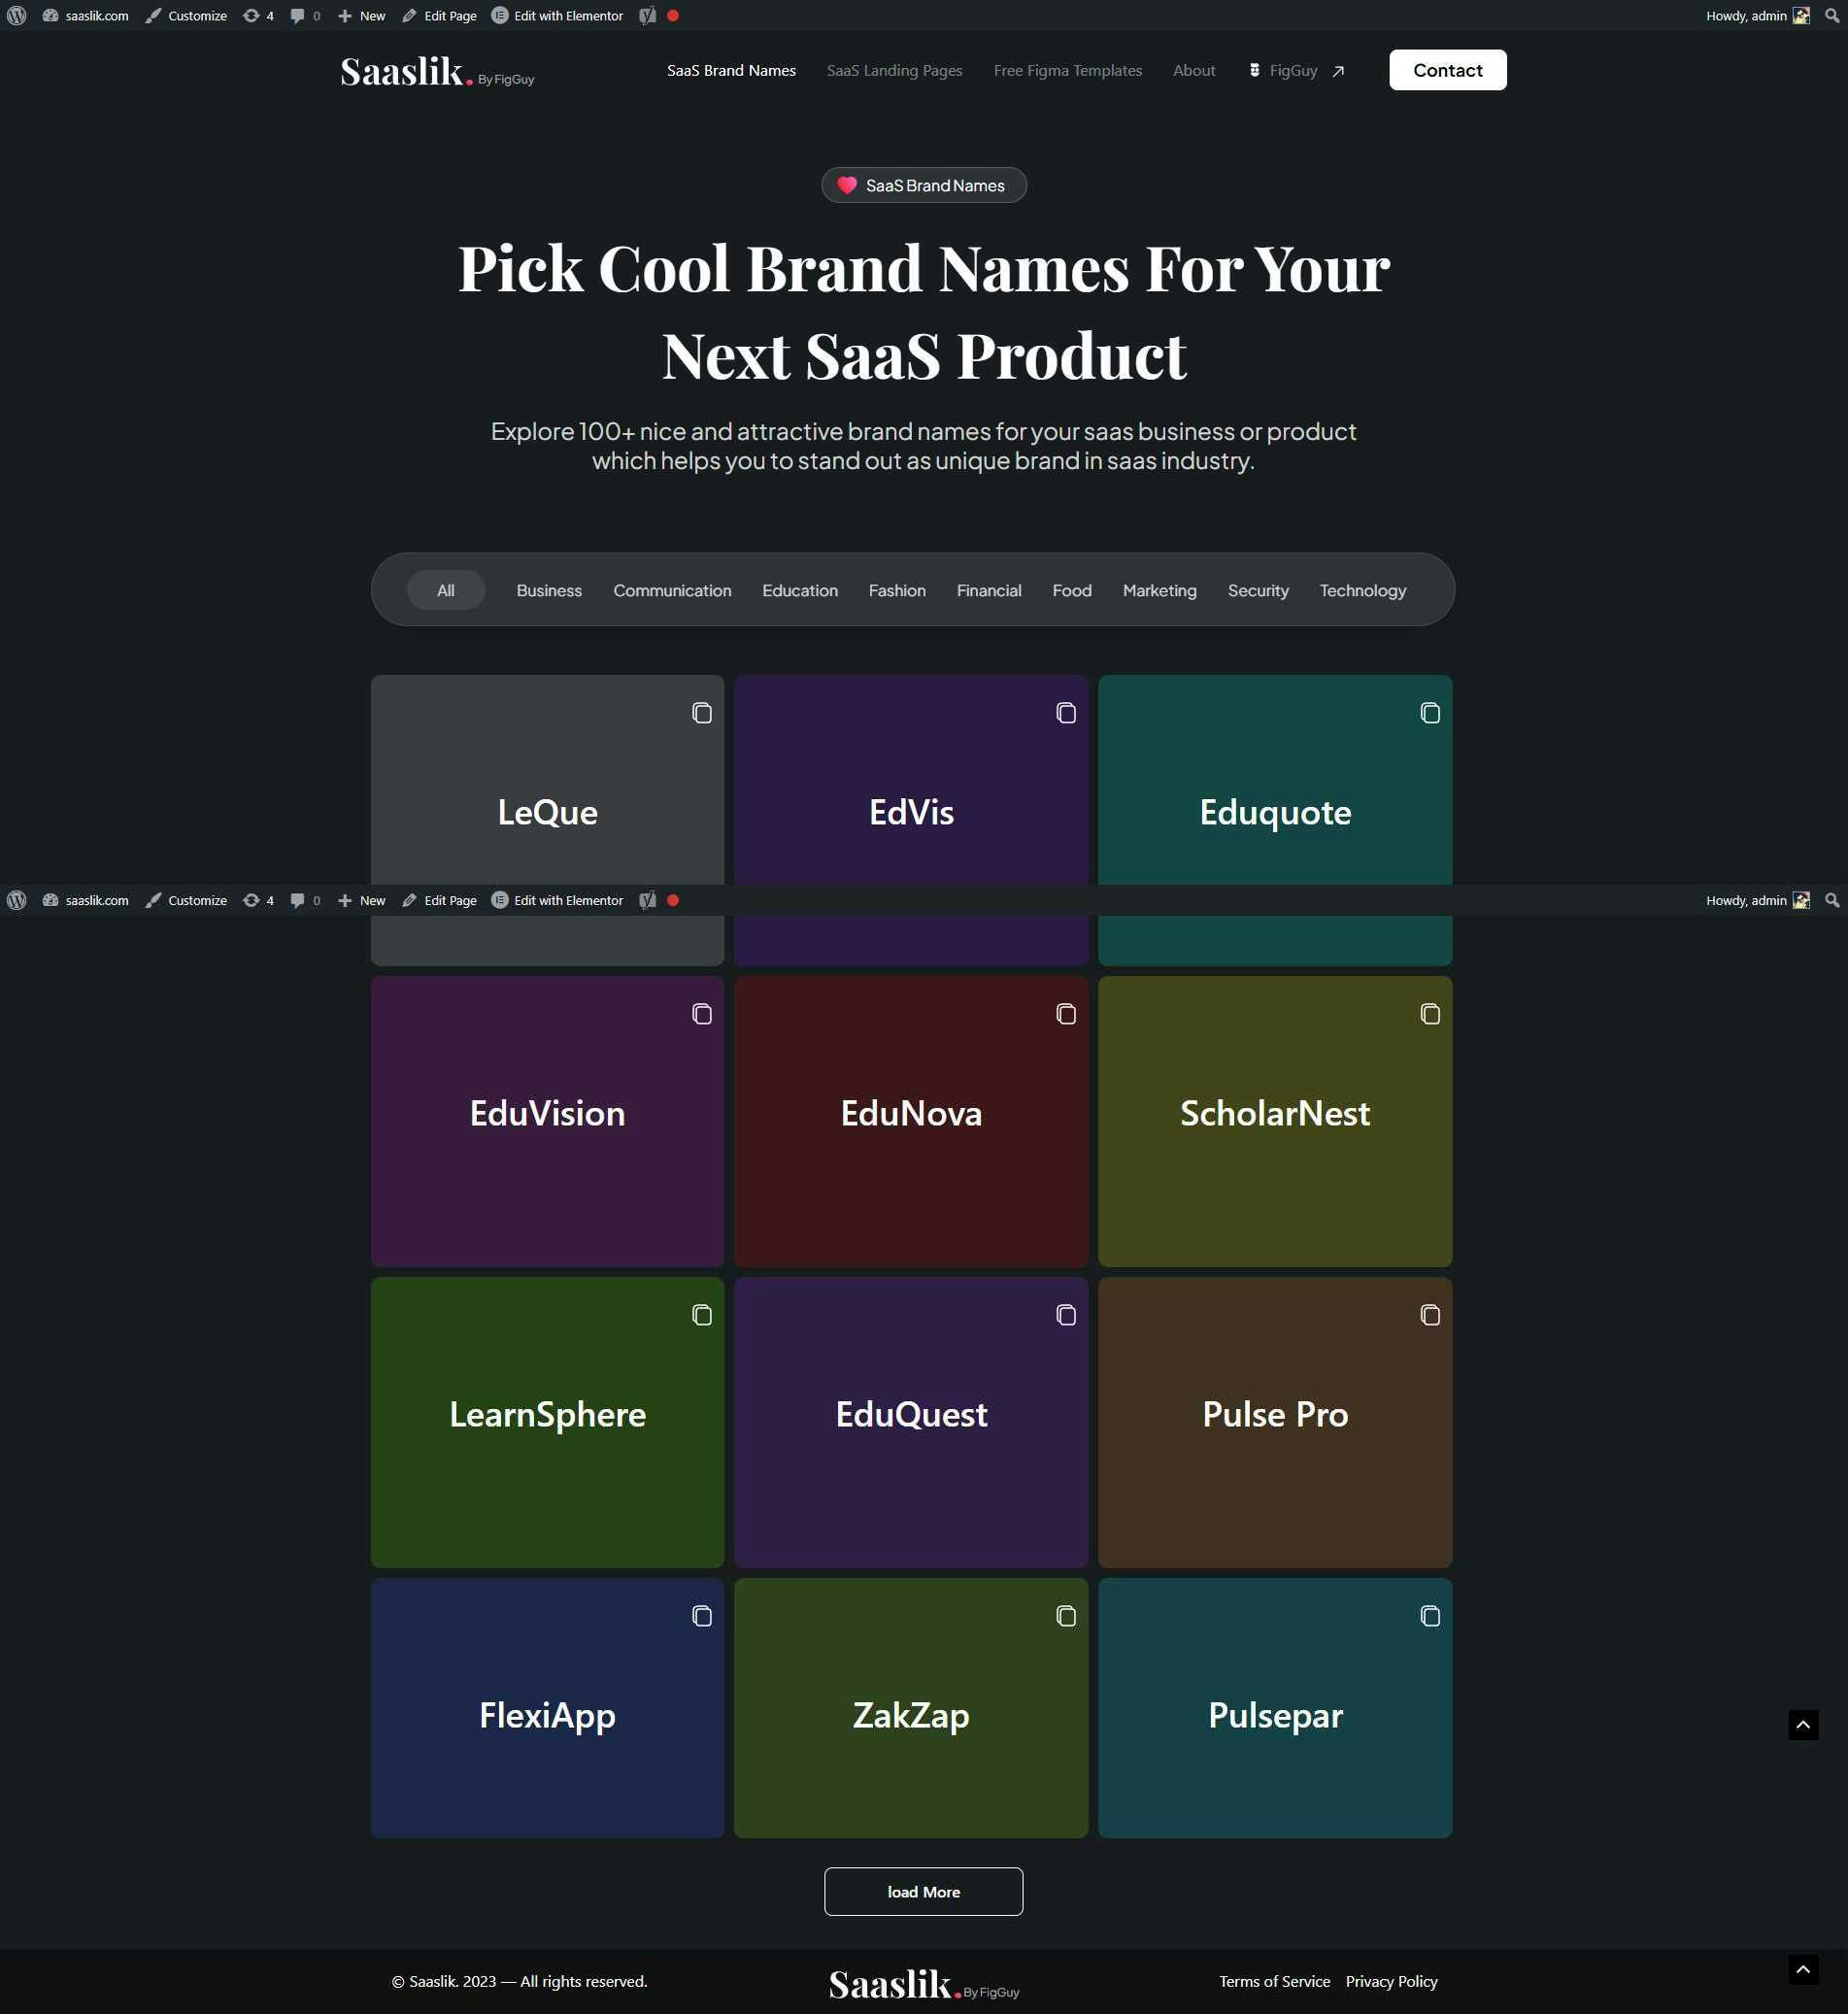This screenshot has height=2014, width=1848.
Task: Switch to the Technology category filter
Action: tap(1362, 590)
